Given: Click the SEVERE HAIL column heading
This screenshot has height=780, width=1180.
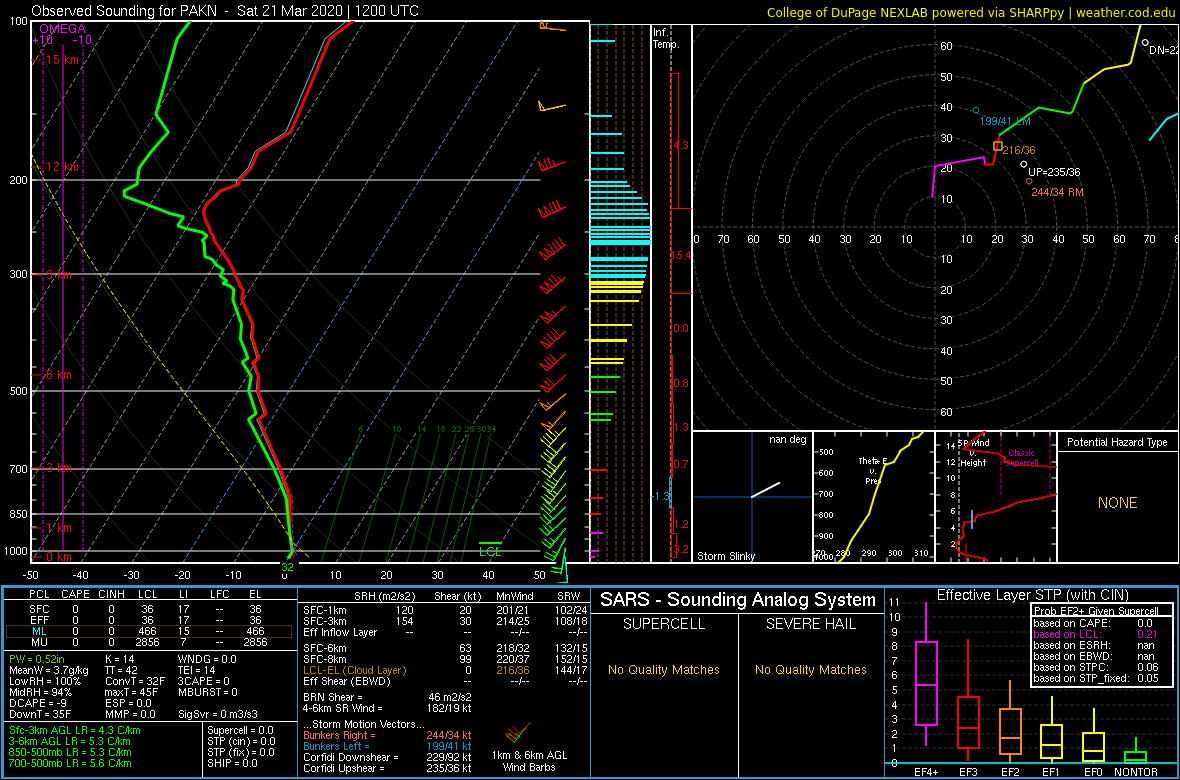Looking at the screenshot, I should pos(811,624).
